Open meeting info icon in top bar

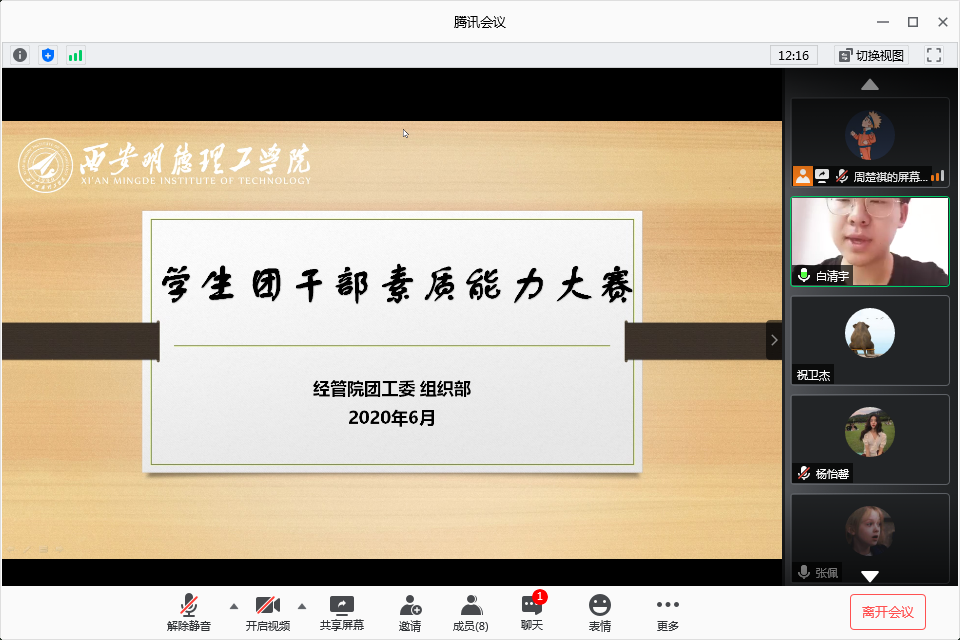20,55
